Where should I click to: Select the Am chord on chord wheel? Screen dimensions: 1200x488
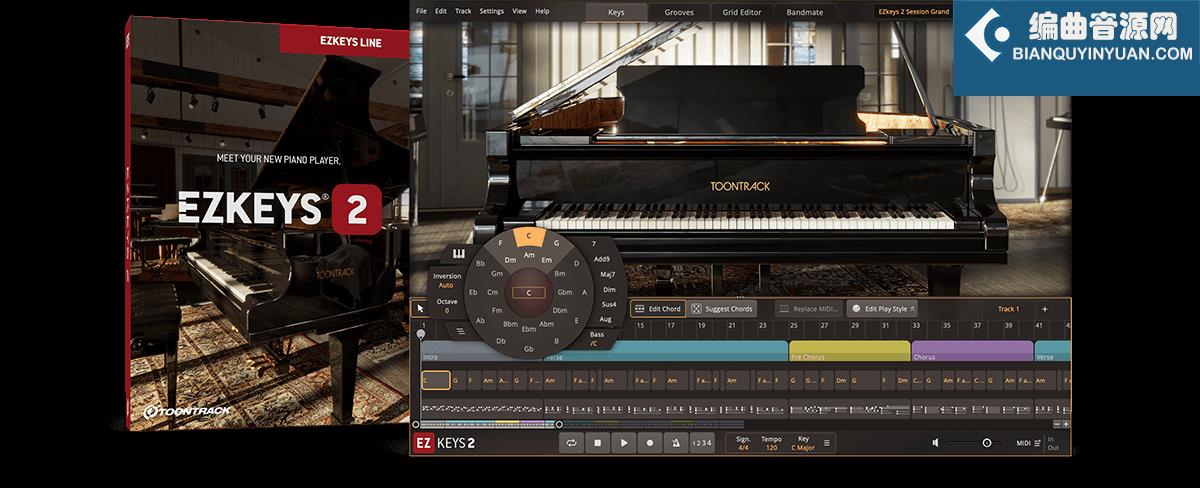[529, 255]
